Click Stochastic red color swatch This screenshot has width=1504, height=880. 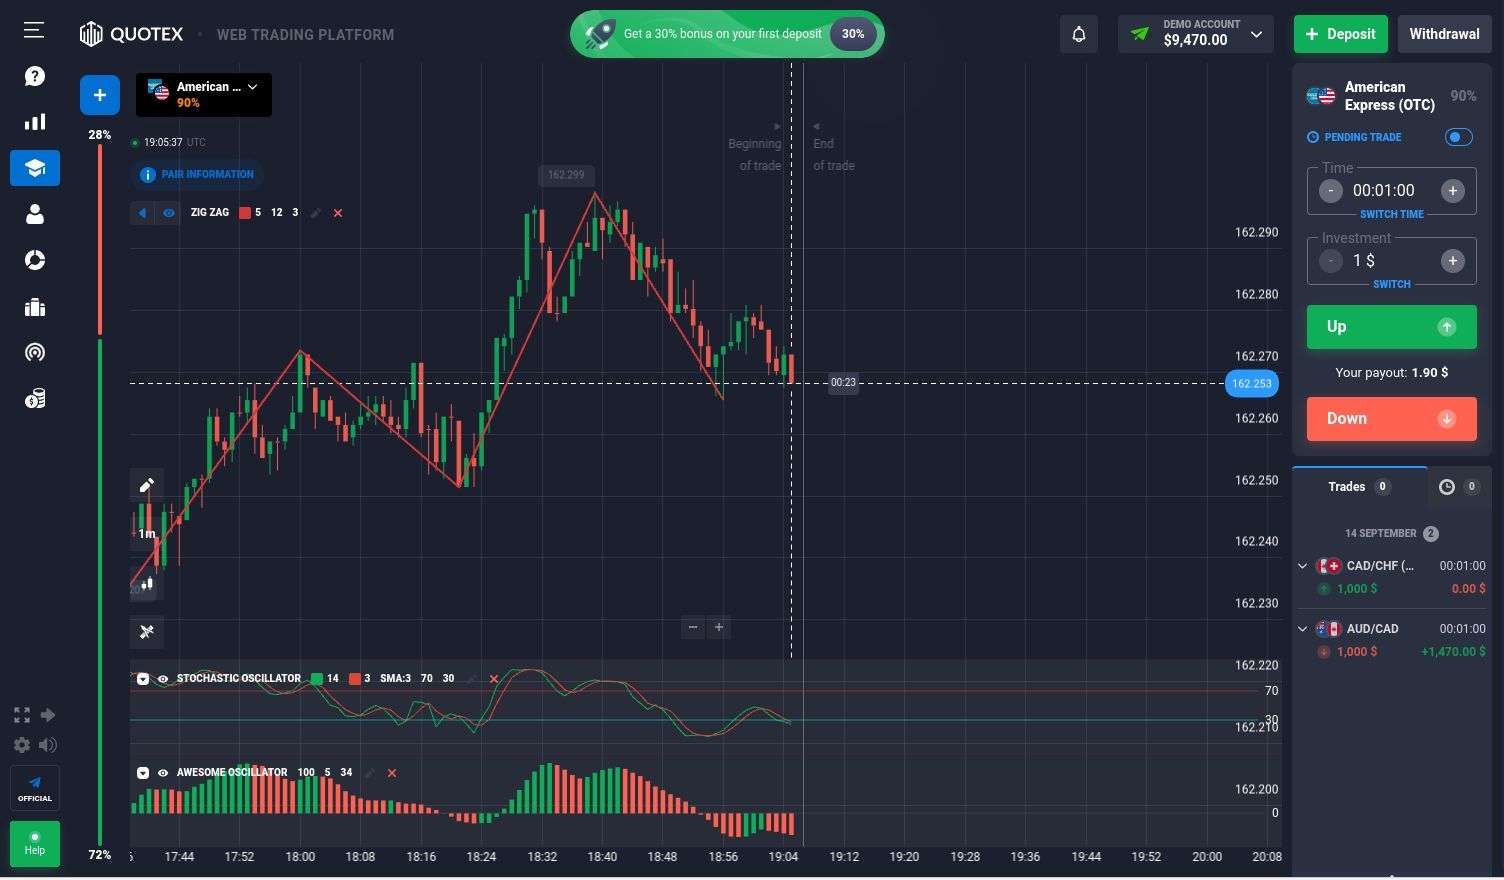354,679
